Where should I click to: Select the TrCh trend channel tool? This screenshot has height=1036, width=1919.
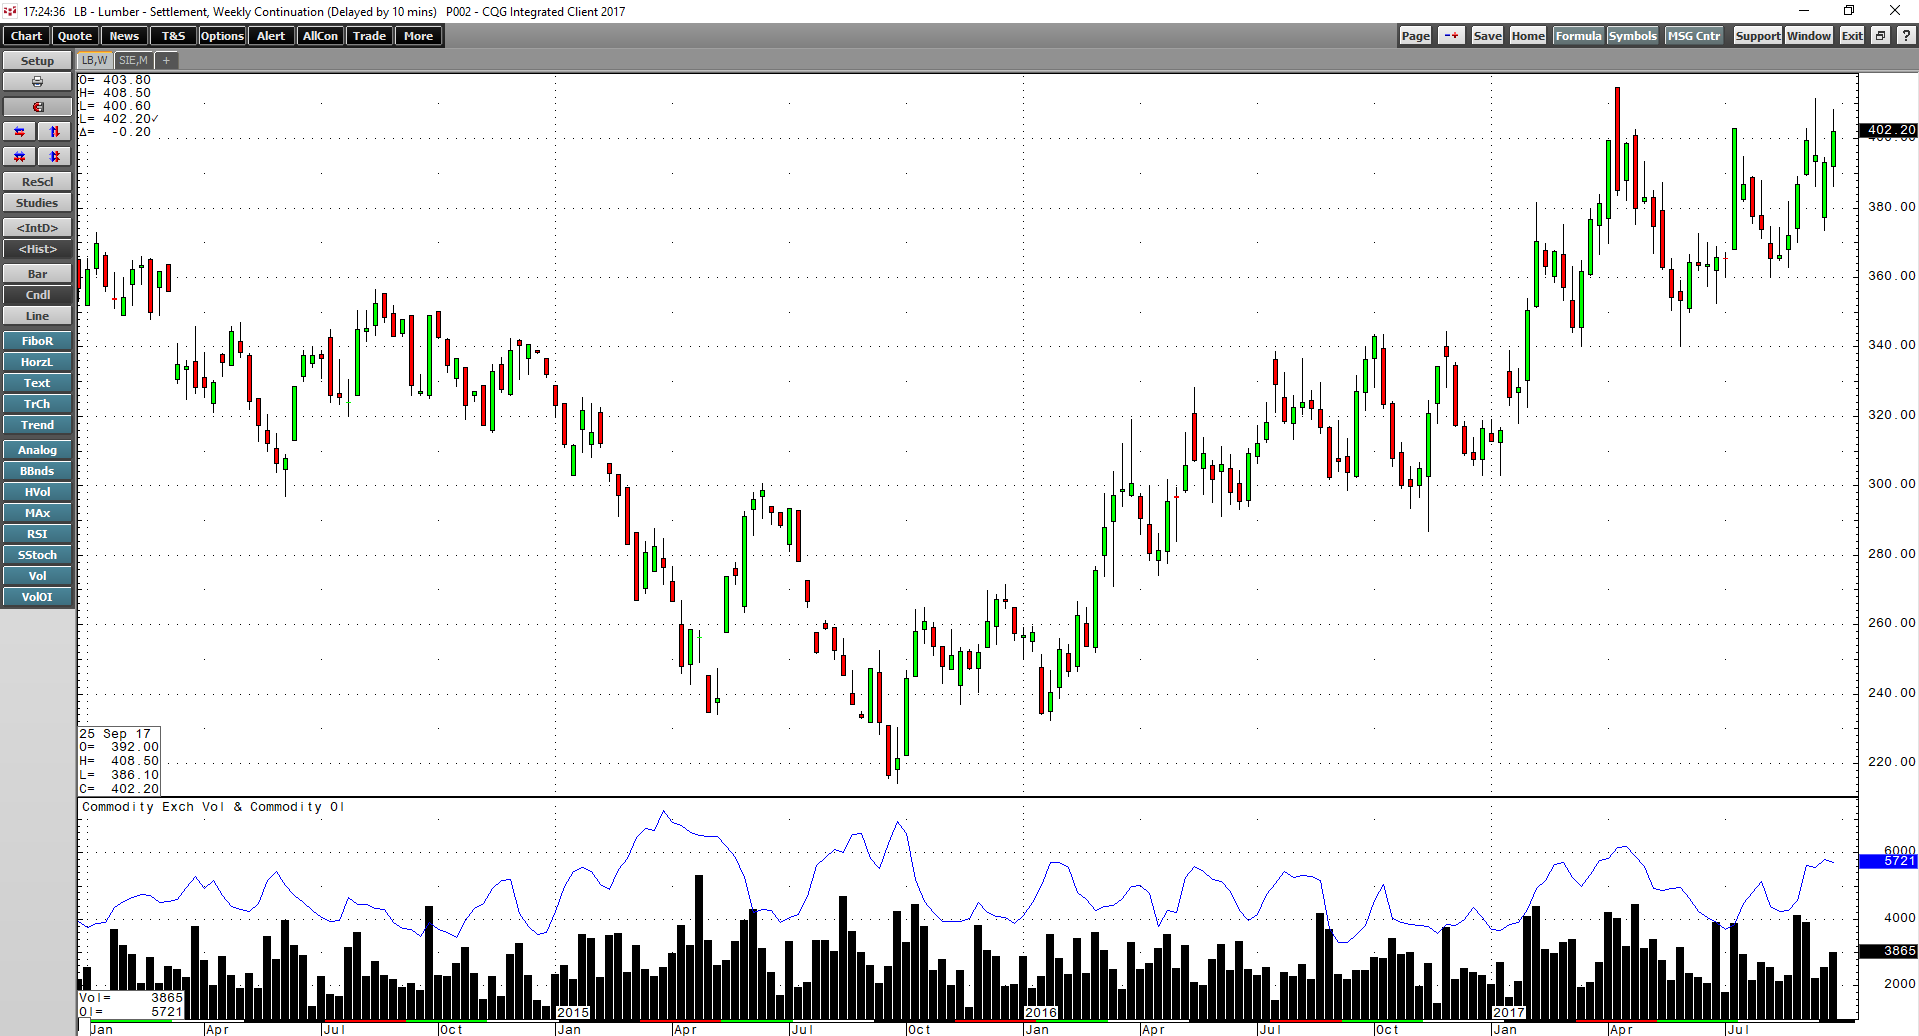(x=37, y=404)
